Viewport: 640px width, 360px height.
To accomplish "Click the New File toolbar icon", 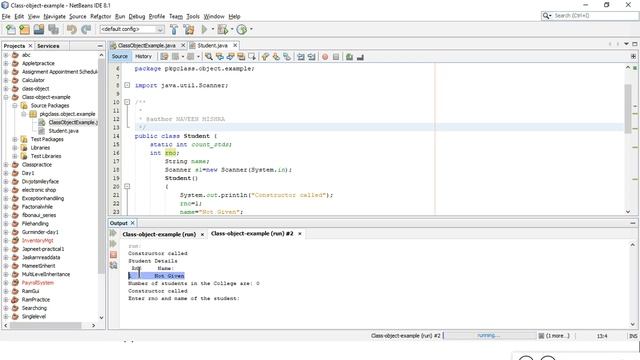I will pos(11,29).
